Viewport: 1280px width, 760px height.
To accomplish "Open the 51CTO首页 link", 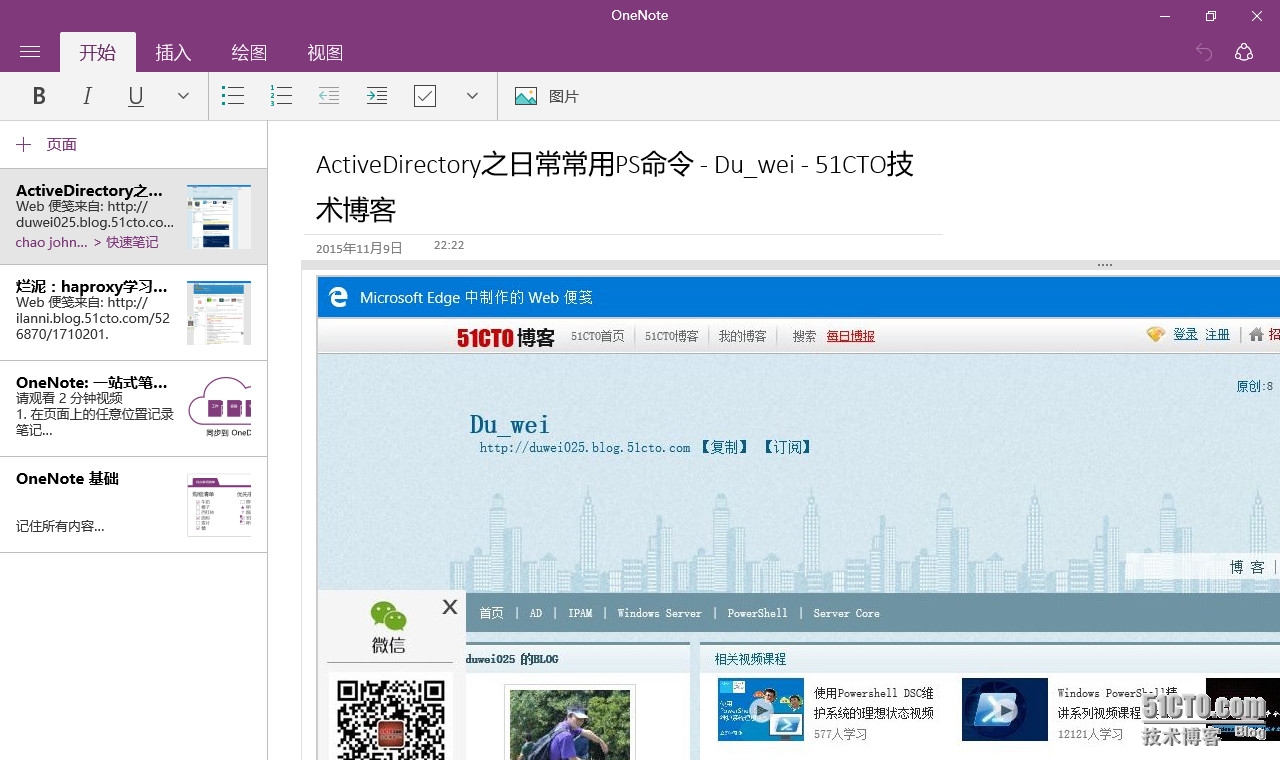I will pos(597,336).
